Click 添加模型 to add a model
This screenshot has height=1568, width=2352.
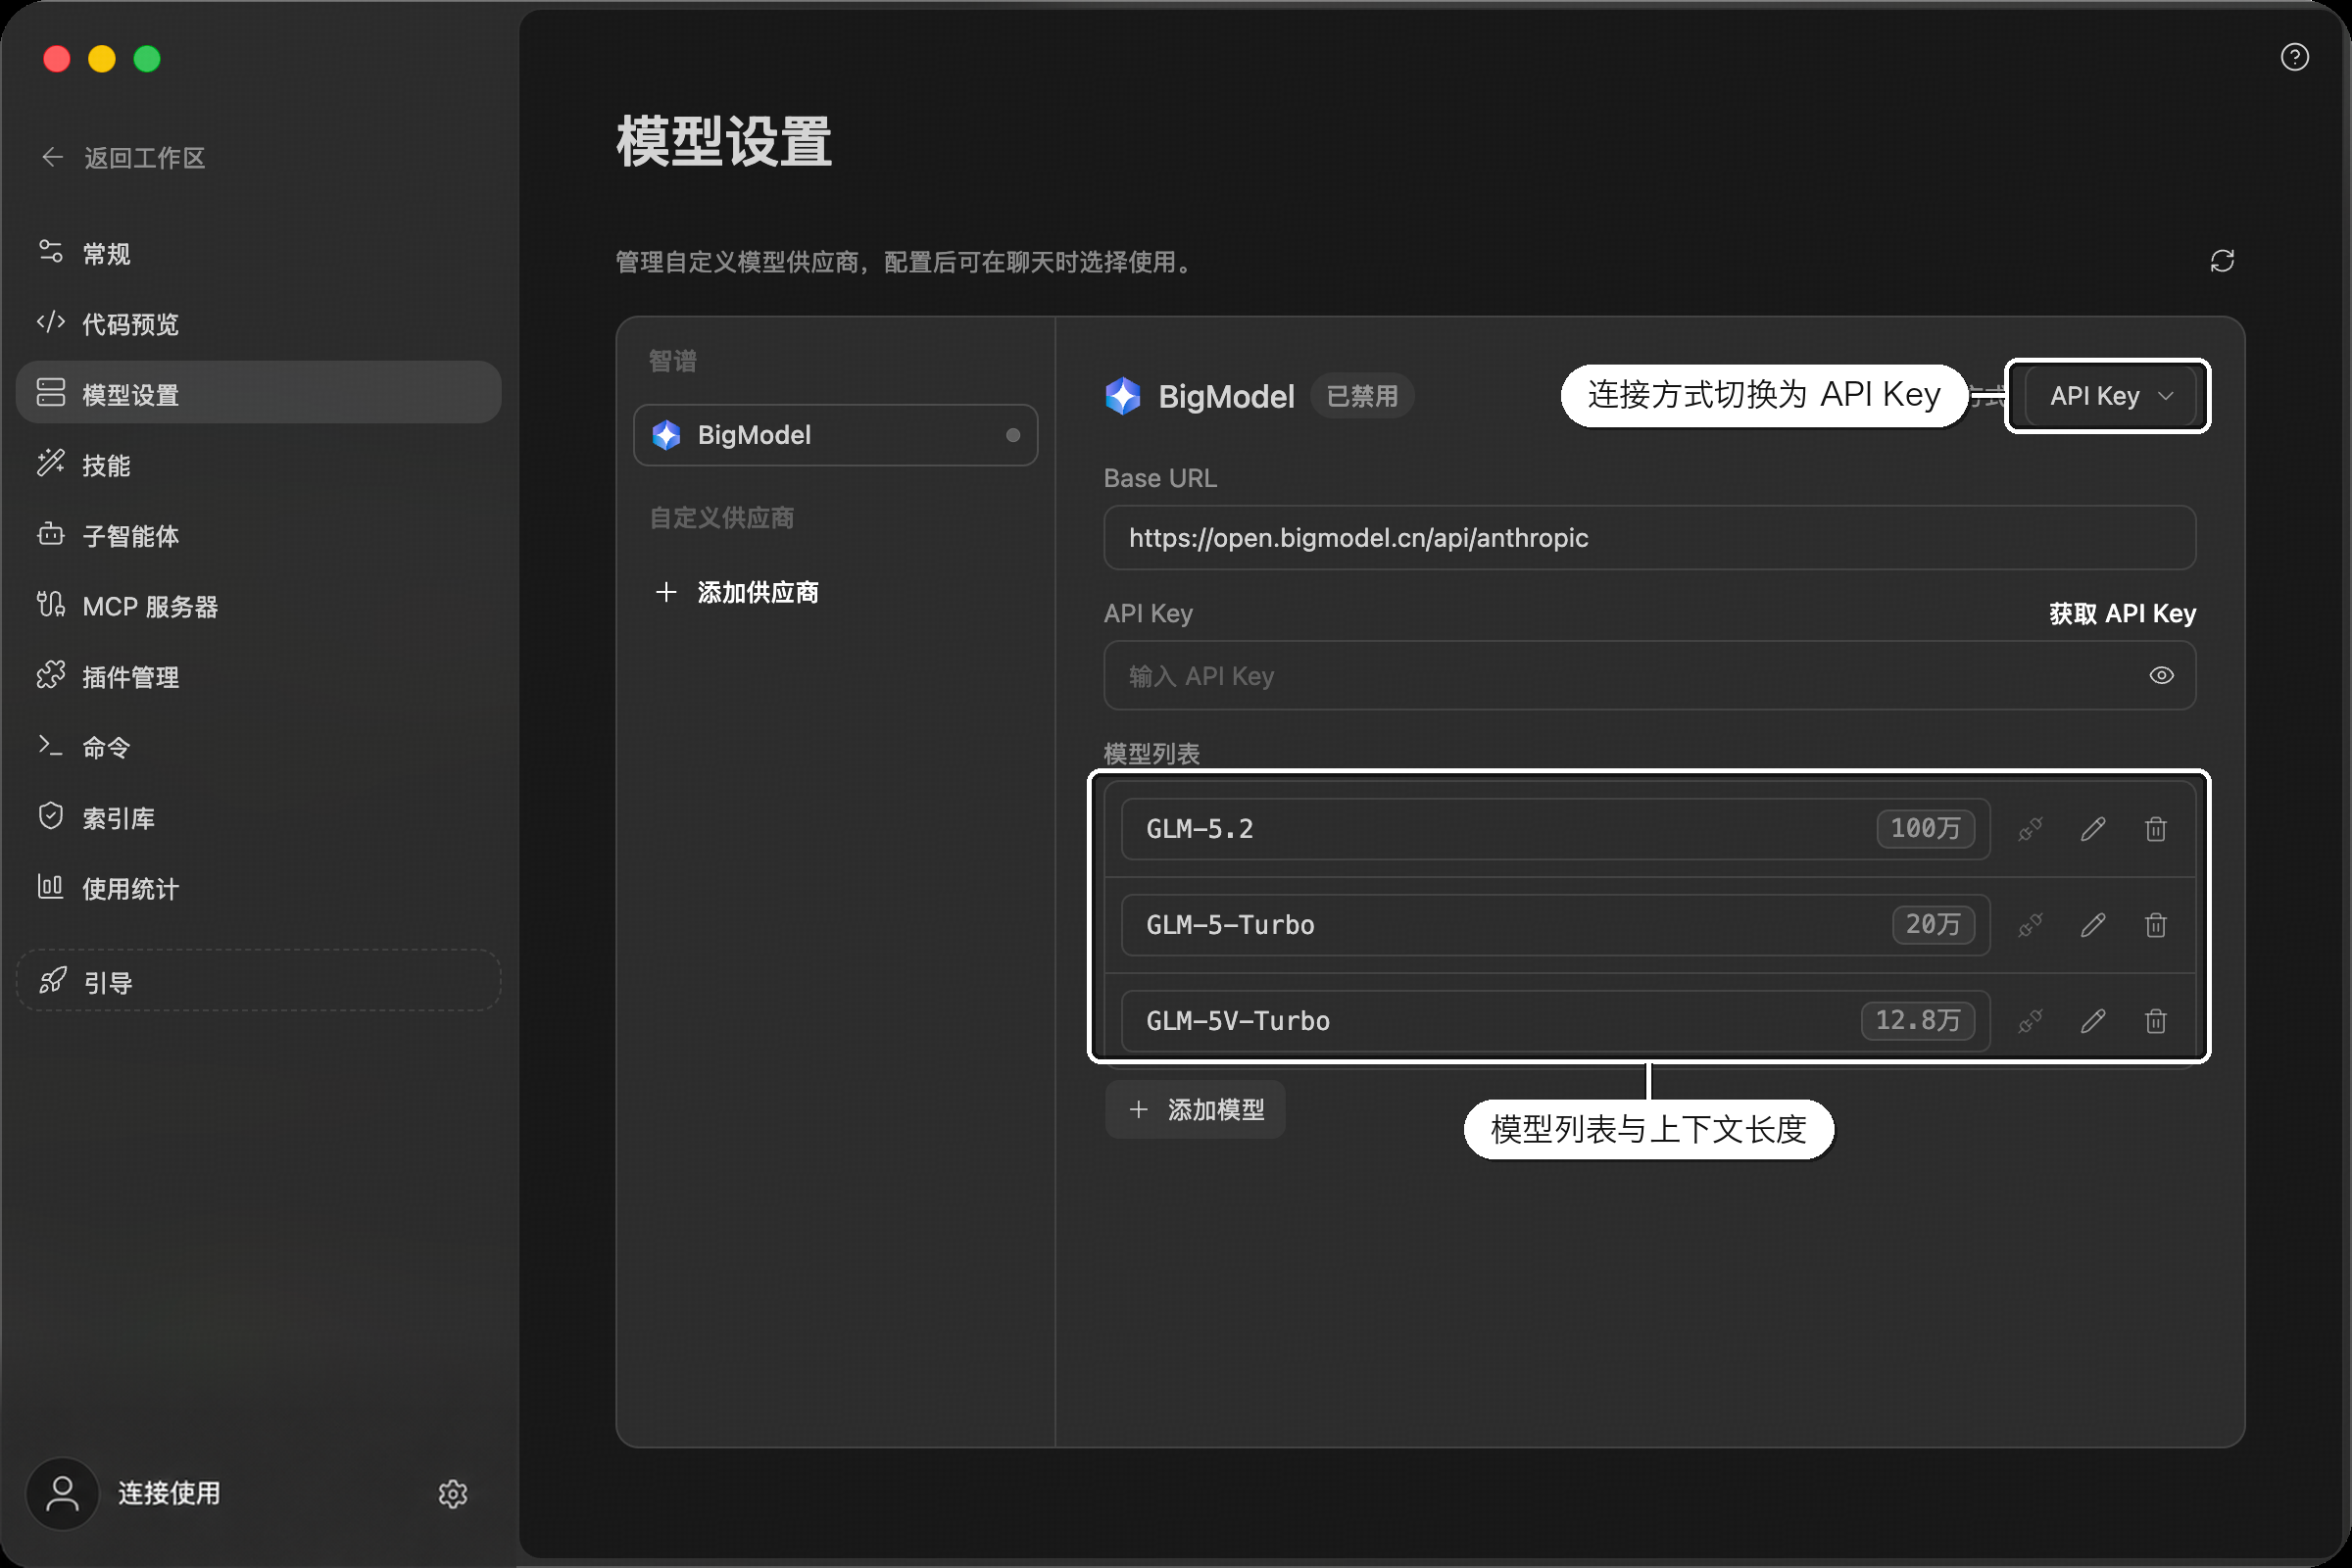pos(1196,1109)
